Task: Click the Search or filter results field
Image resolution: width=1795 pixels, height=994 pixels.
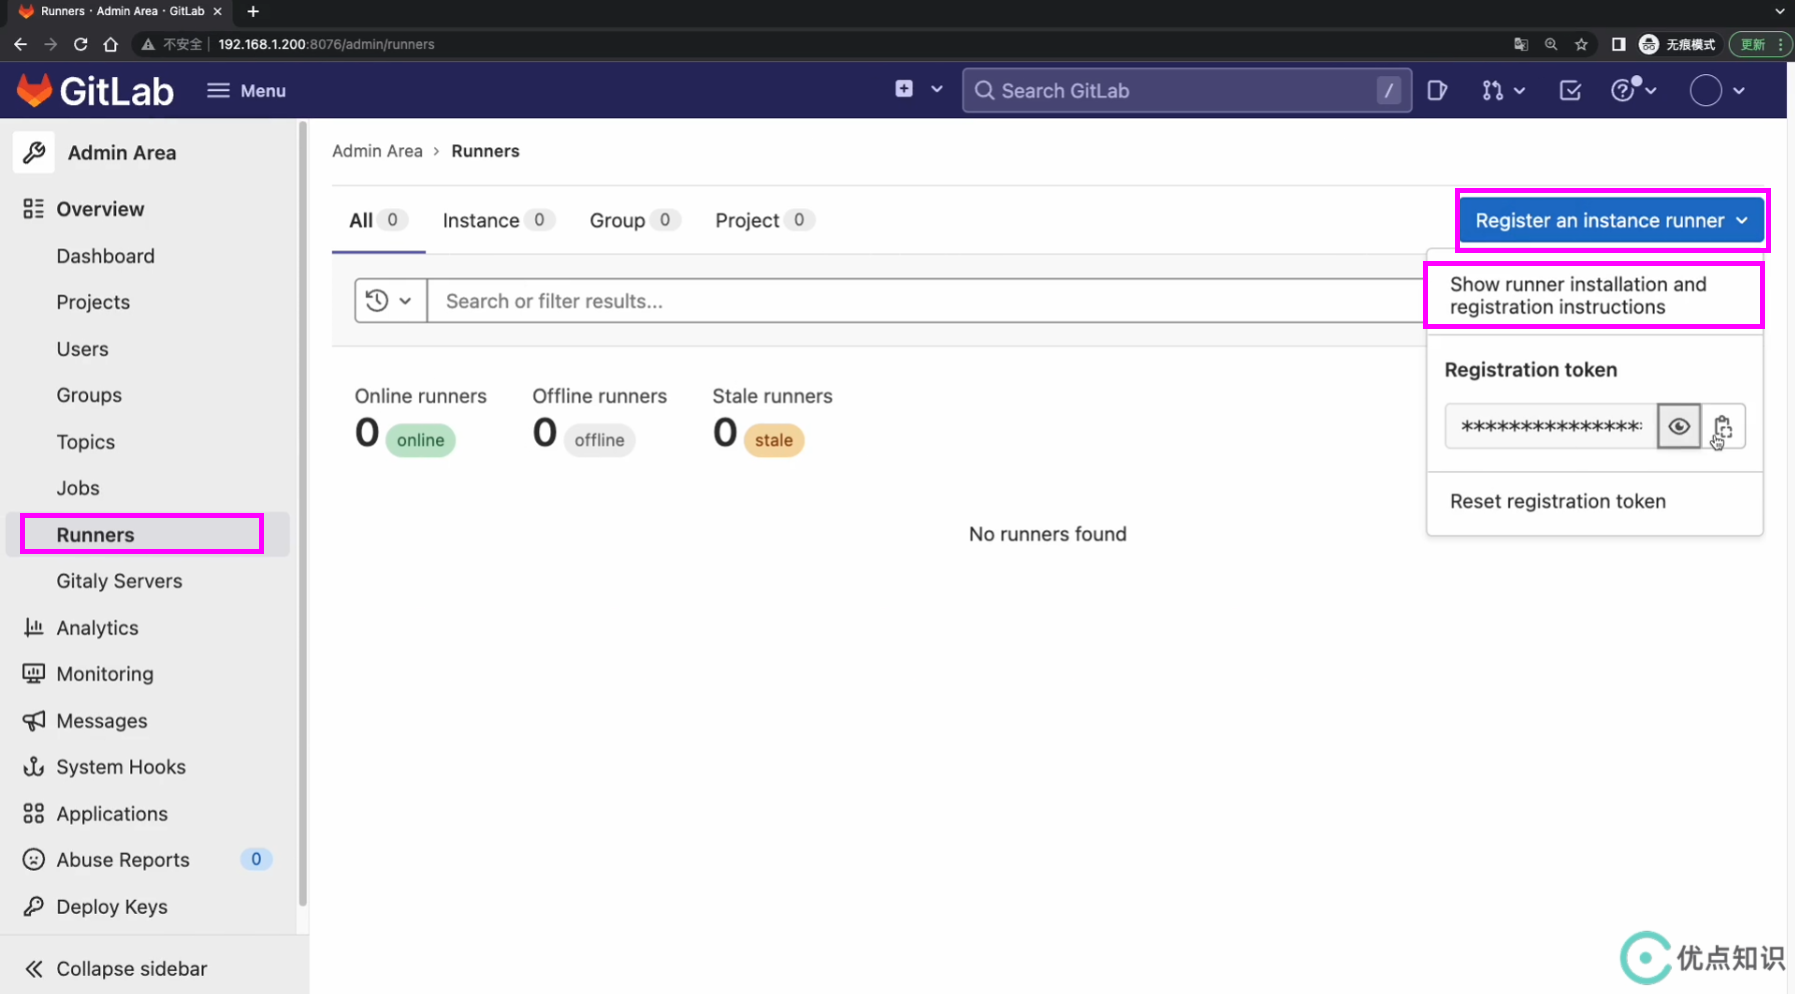Action: (x=925, y=301)
